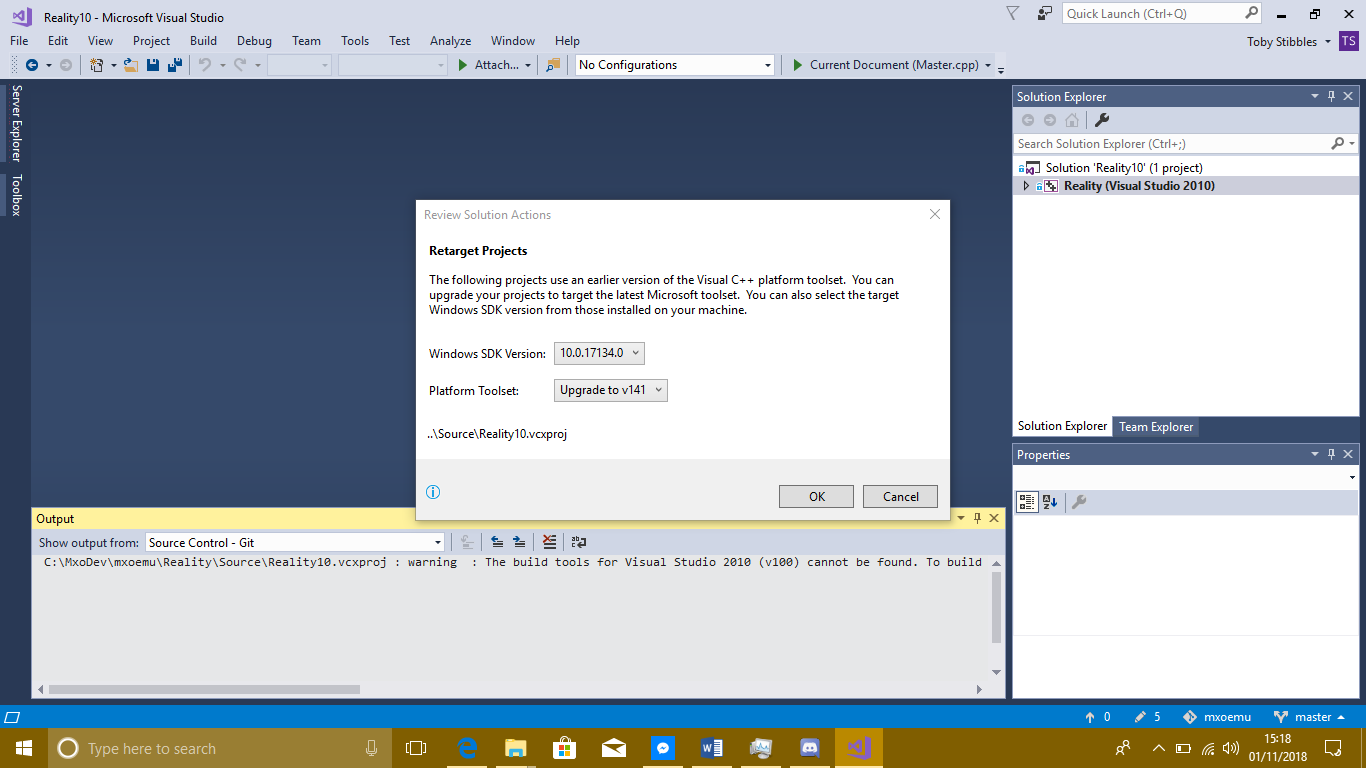Open the Build menu
1366x768 pixels.
tap(203, 41)
